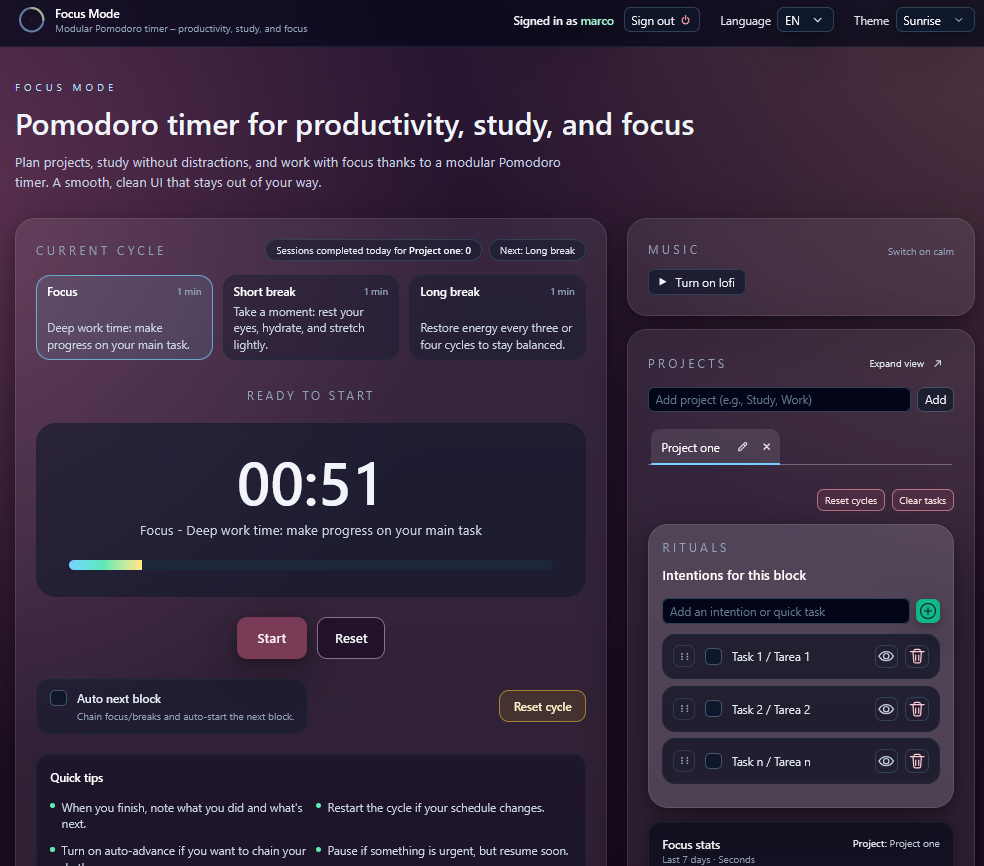Click the timer progress bar

pyautogui.click(x=311, y=564)
